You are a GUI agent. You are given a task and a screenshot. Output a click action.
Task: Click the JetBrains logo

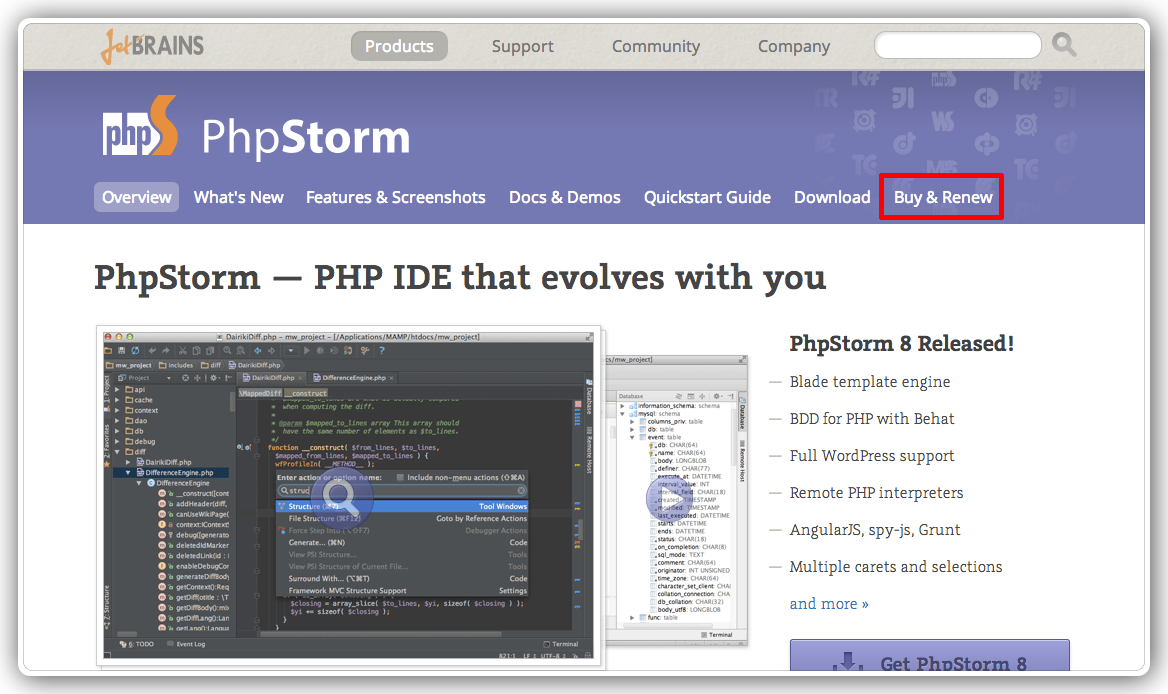point(153,46)
